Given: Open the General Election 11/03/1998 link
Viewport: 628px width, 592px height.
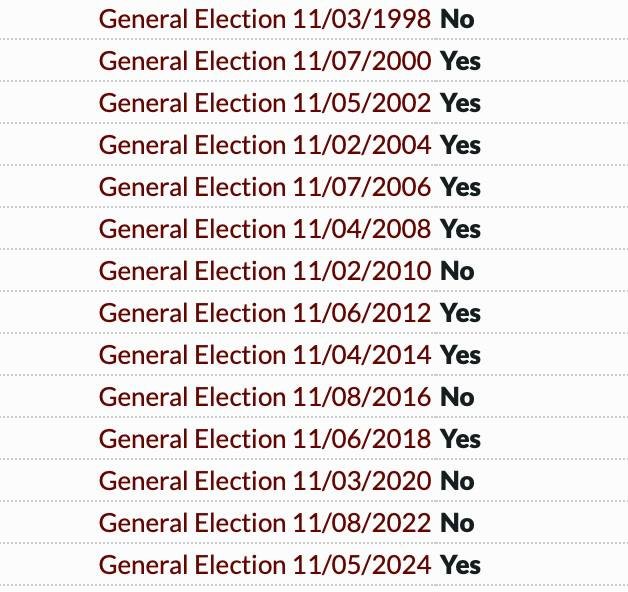Looking at the screenshot, I should [x=265, y=19].
